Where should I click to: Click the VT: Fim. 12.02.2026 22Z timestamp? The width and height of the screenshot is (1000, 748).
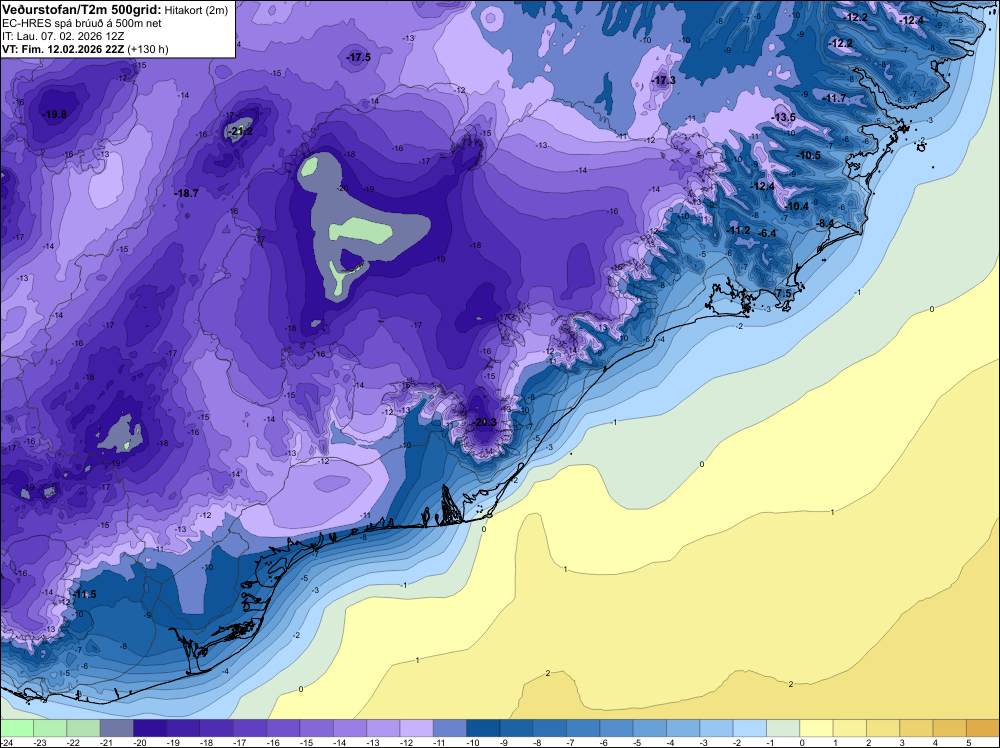pos(63,49)
